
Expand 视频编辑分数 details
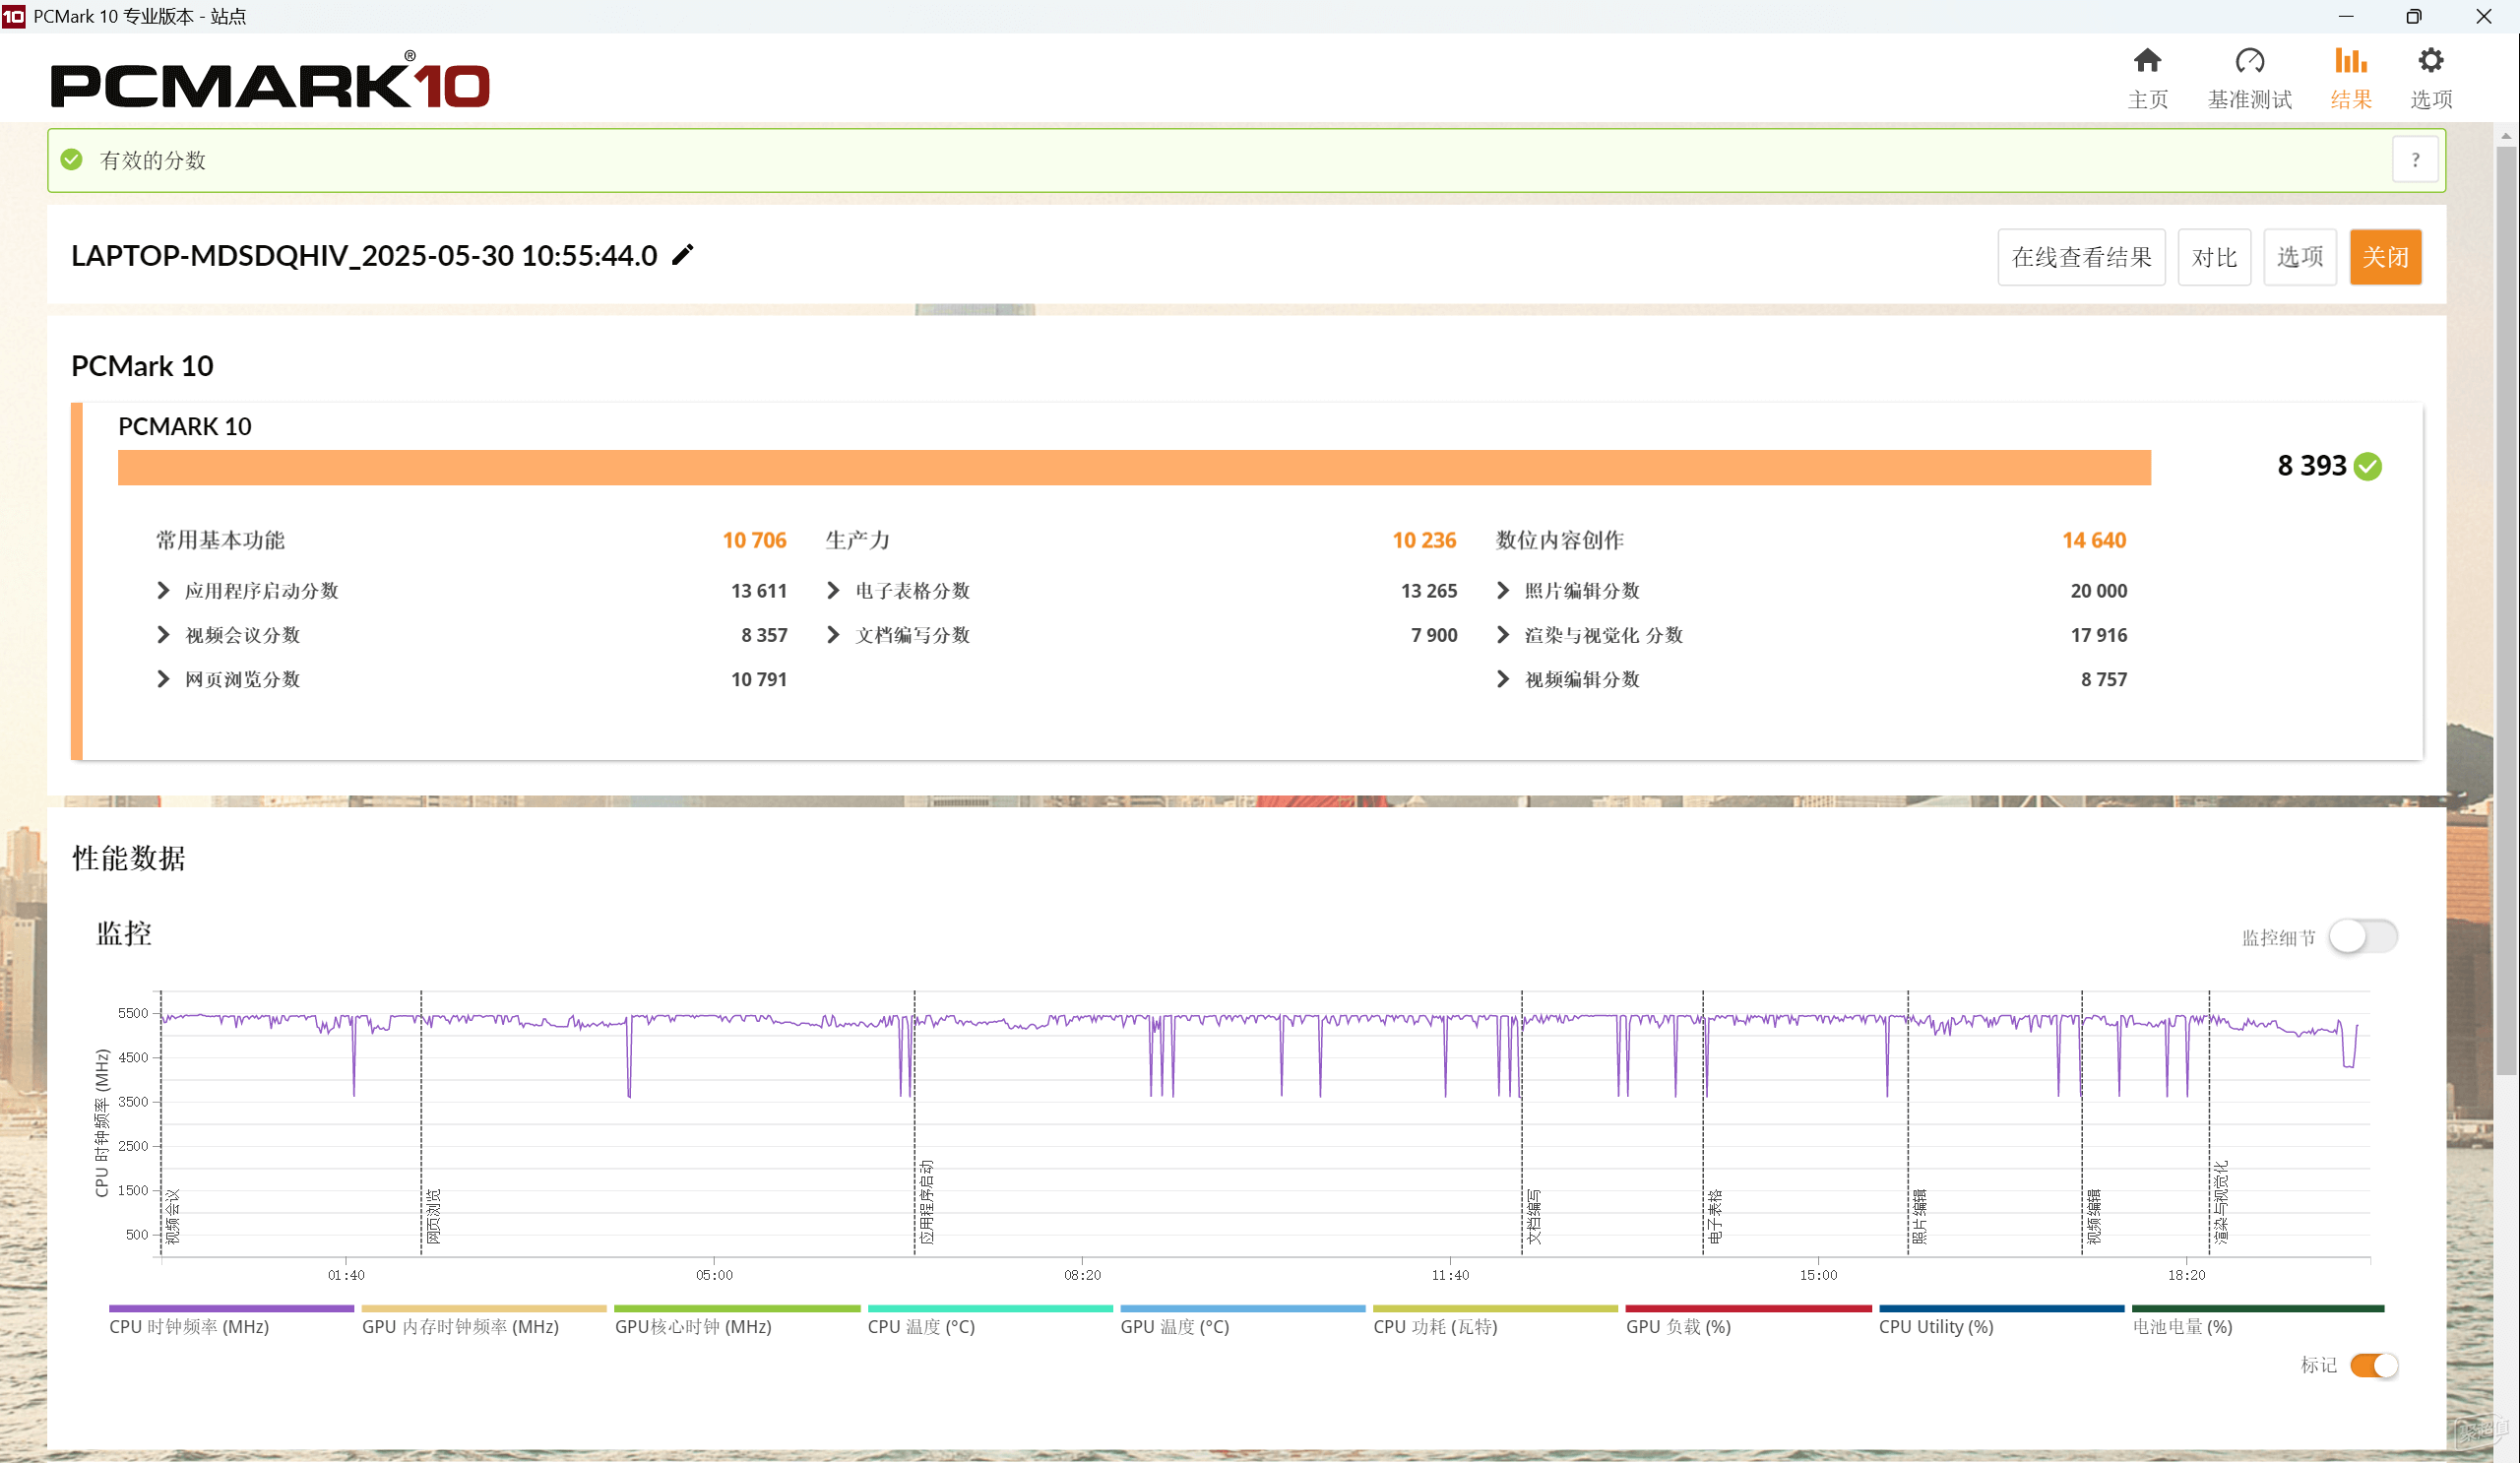[1502, 679]
